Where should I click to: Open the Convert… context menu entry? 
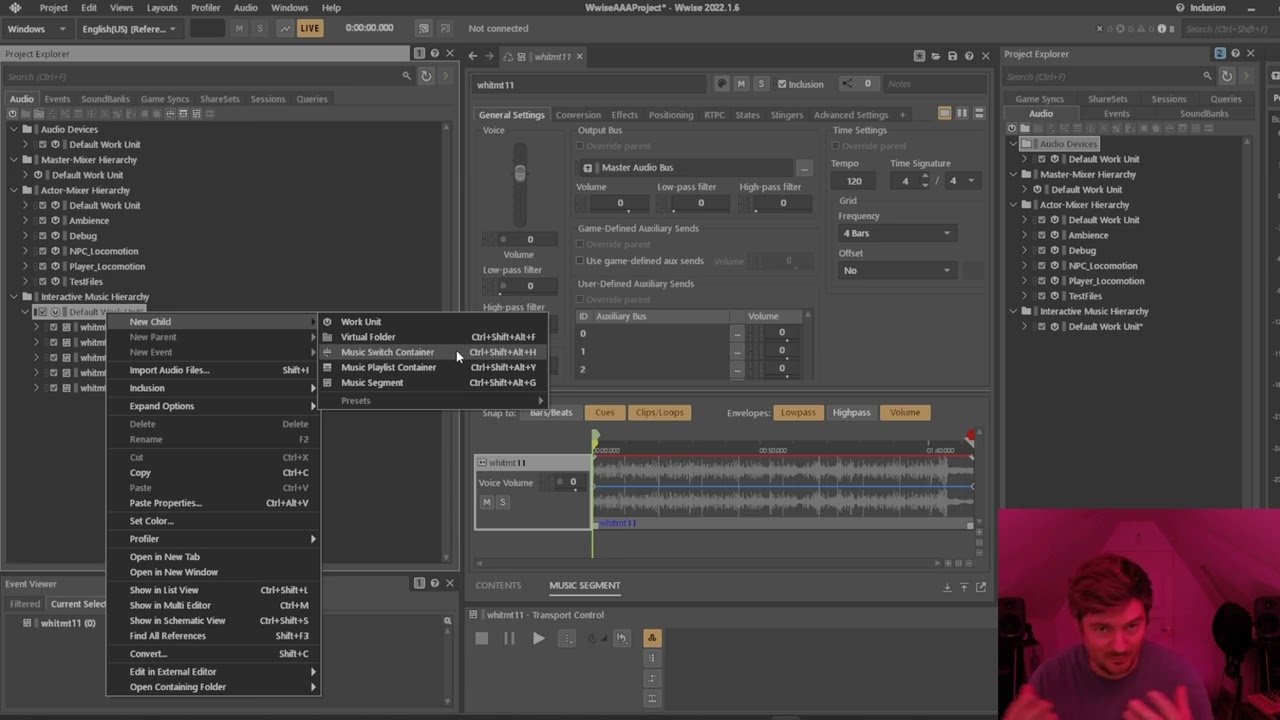click(213, 654)
